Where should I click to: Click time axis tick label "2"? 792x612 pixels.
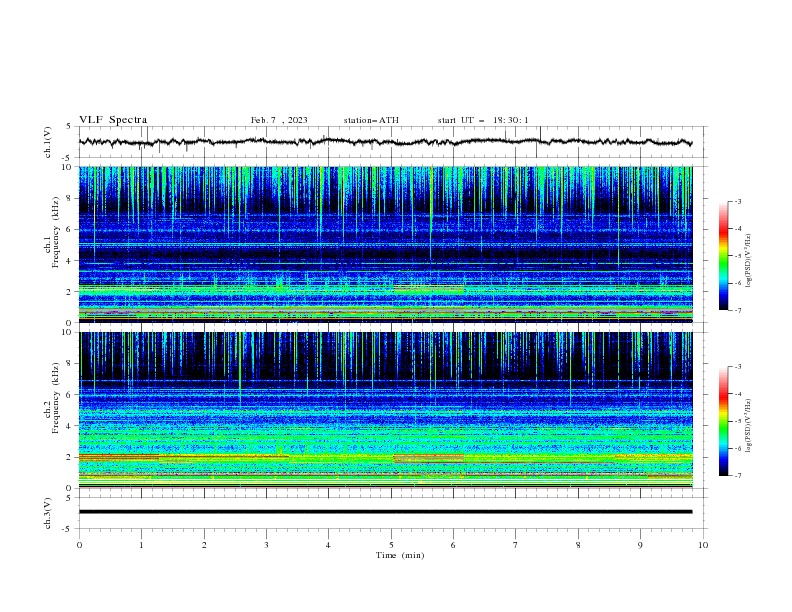(204, 545)
